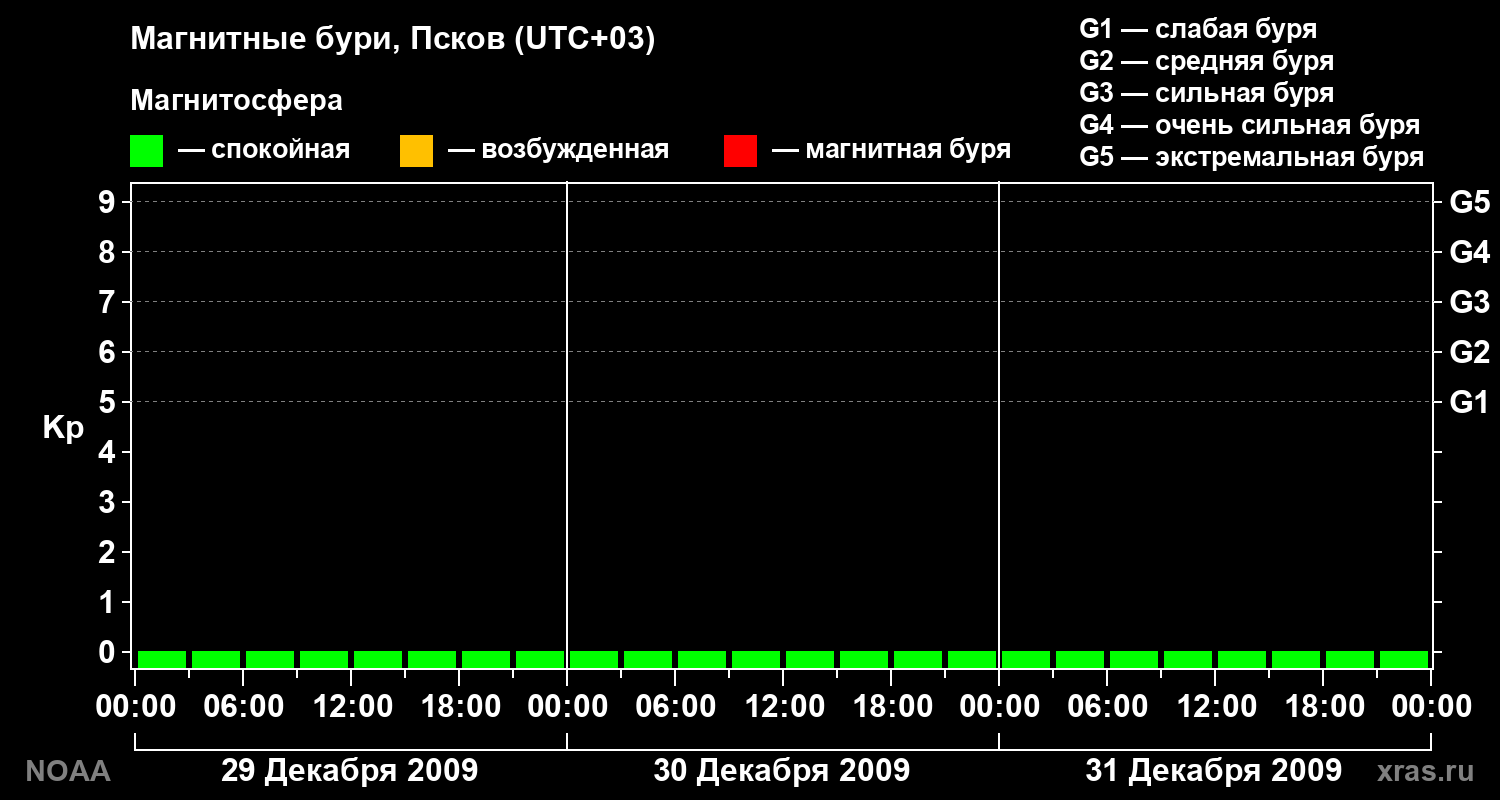Viewport: 1500px width, 800px height.
Task: Click the Kp axis label
Action: [x=63, y=429]
